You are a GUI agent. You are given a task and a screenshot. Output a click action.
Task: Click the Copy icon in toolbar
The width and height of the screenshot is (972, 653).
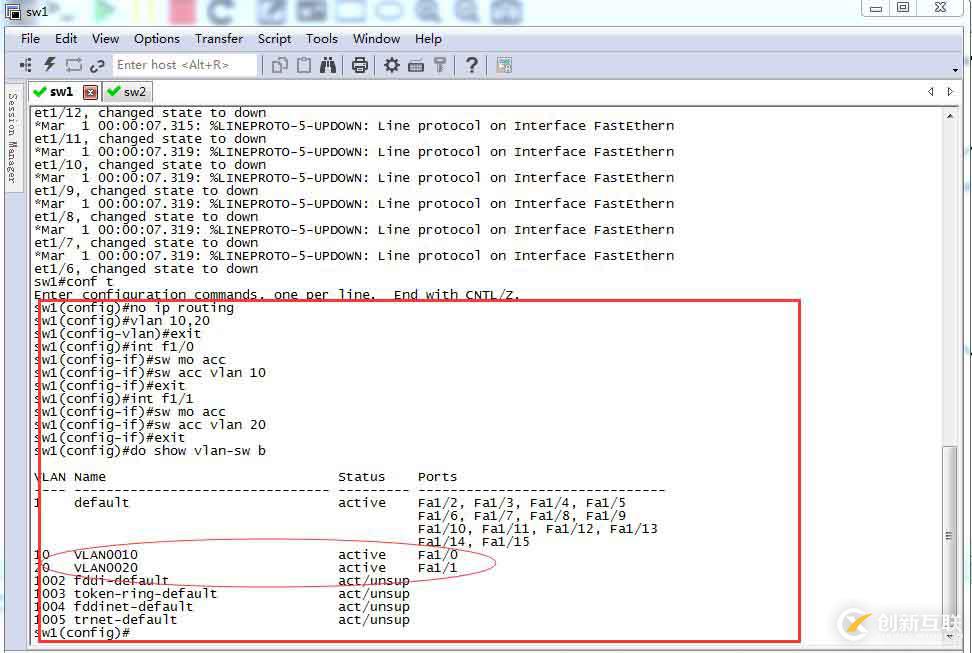pyautogui.click(x=280, y=65)
